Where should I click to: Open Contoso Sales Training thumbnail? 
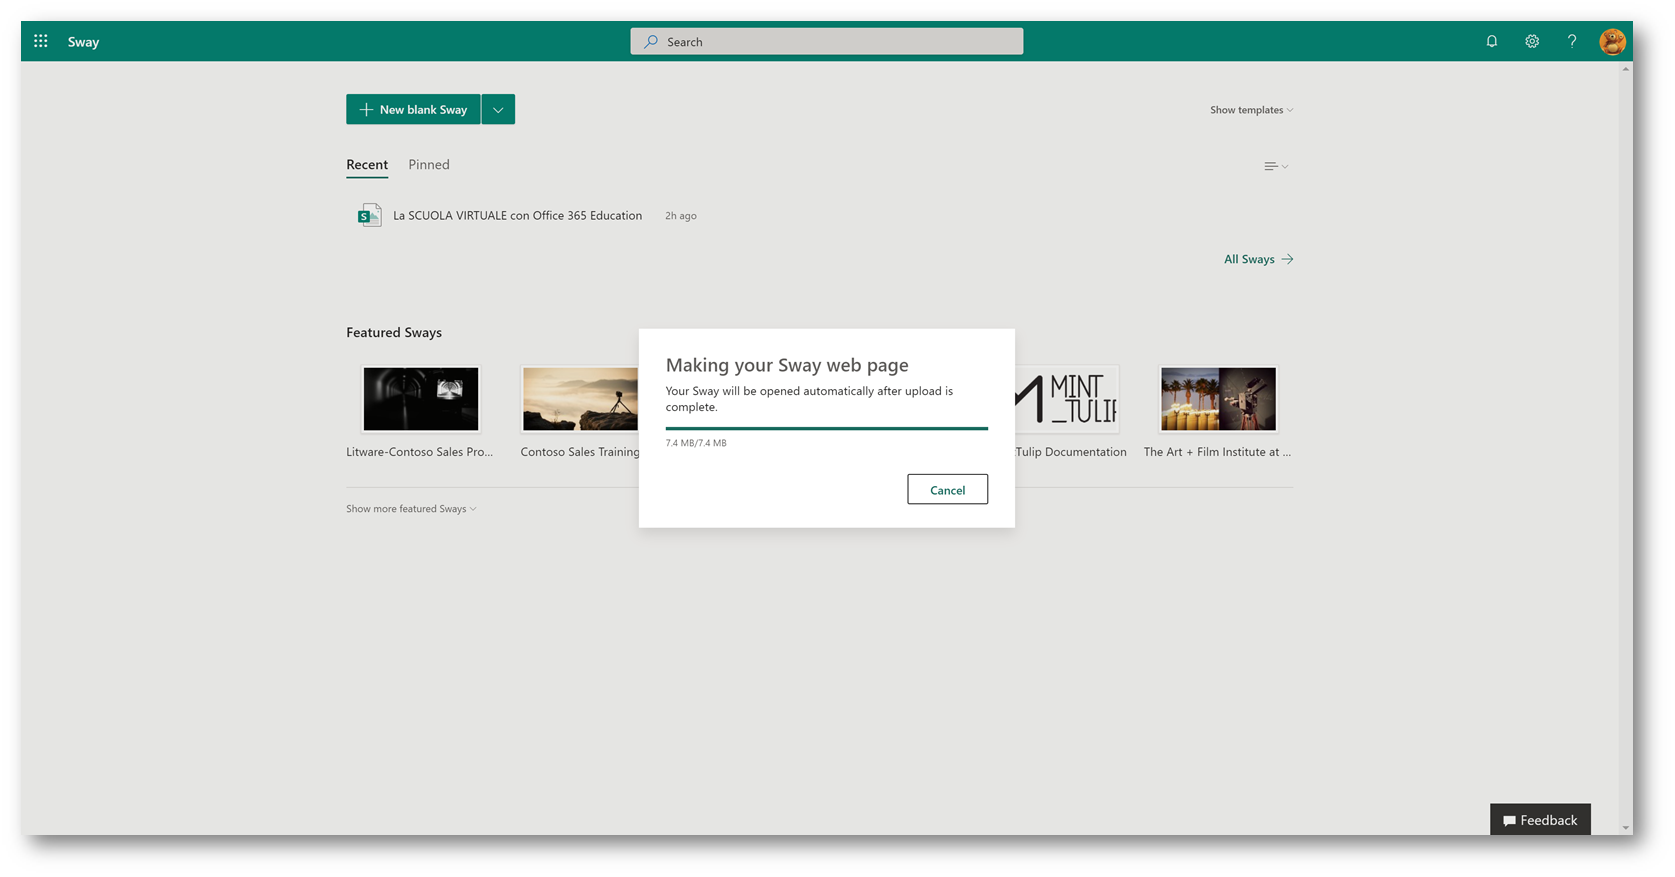(x=580, y=399)
